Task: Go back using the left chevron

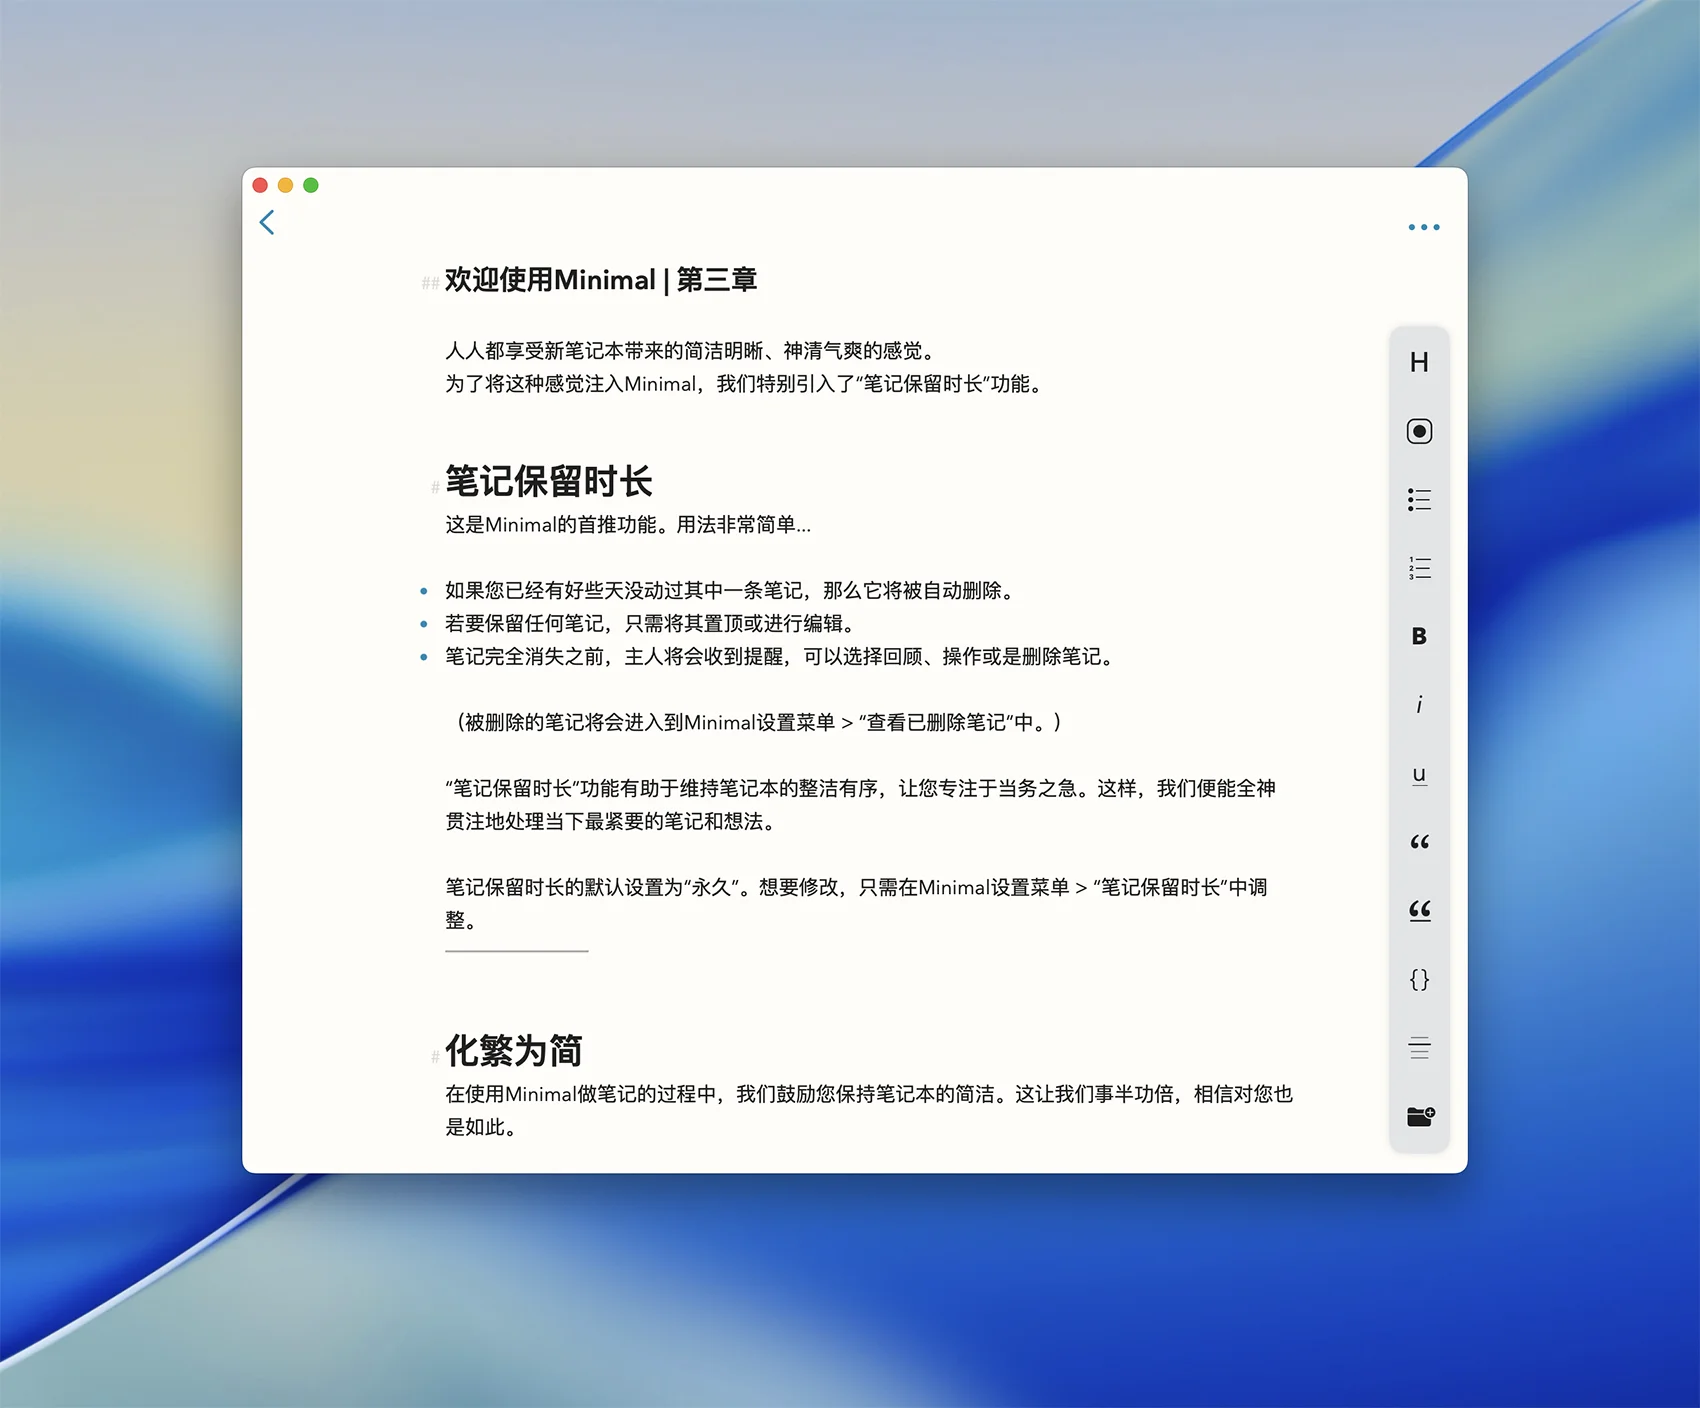Action: point(267,222)
